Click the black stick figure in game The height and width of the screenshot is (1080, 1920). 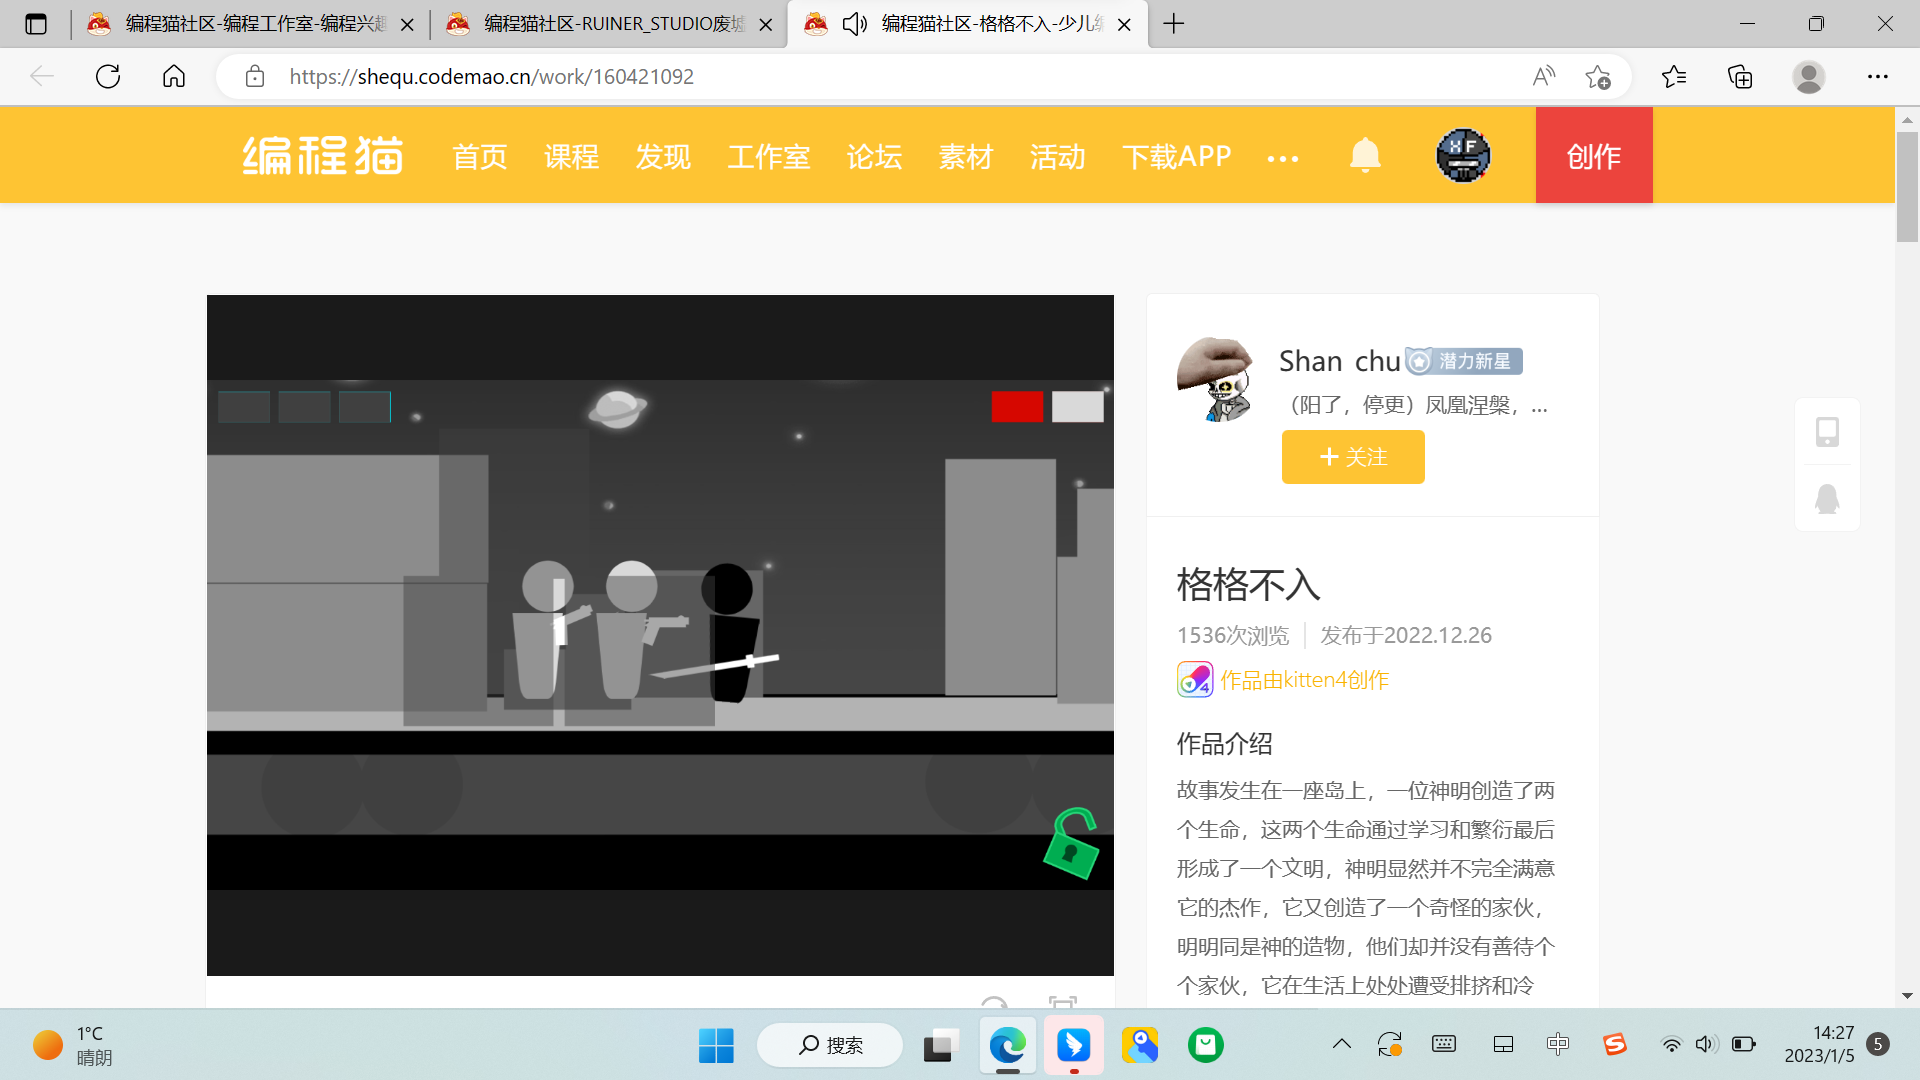[x=731, y=633]
